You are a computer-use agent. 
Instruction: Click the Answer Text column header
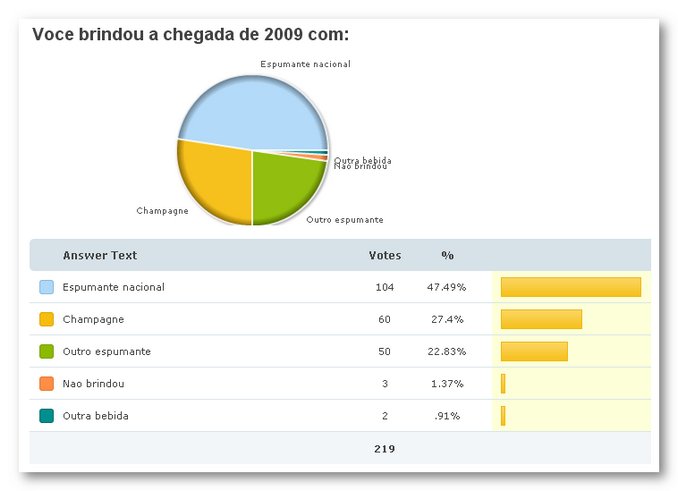coord(100,255)
